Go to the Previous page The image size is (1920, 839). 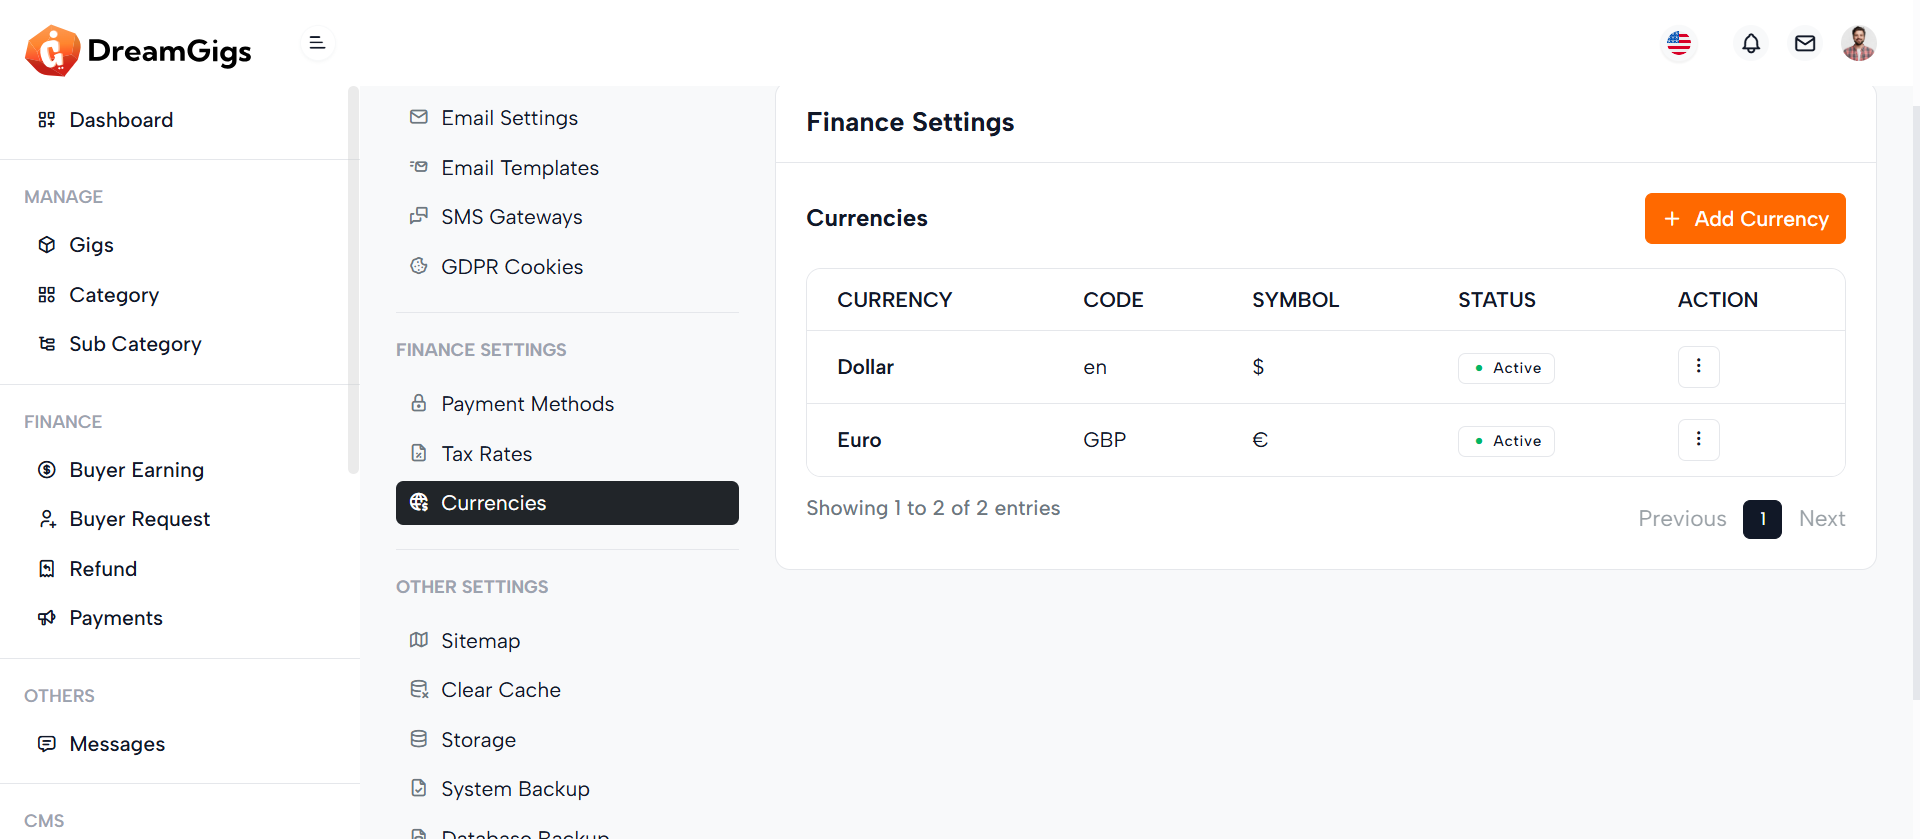(x=1682, y=519)
